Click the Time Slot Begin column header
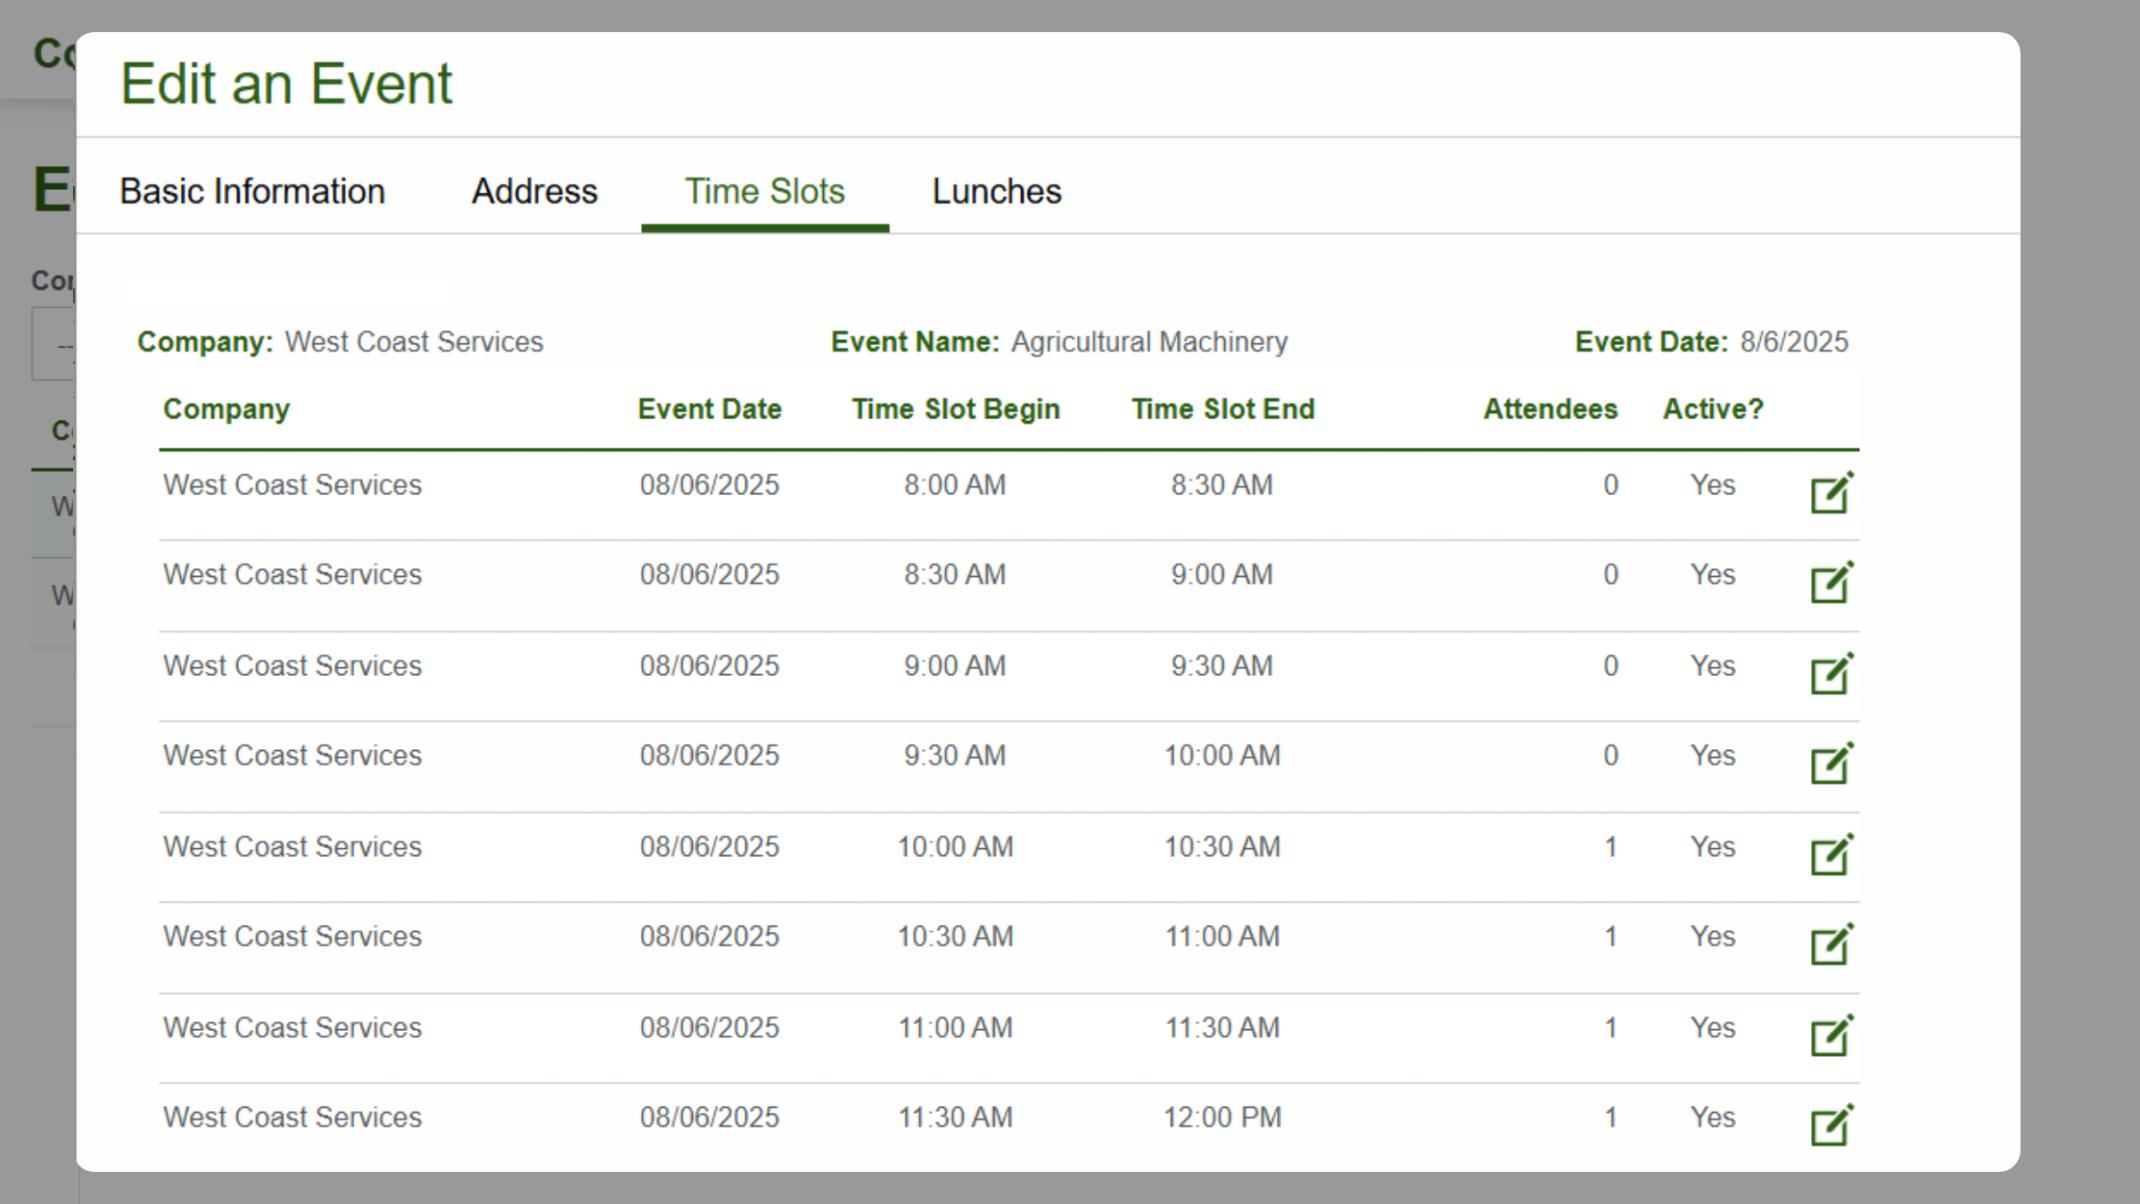Image resolution: width=2140 pixels, height=1204 pixels. (x=956, y=409)
